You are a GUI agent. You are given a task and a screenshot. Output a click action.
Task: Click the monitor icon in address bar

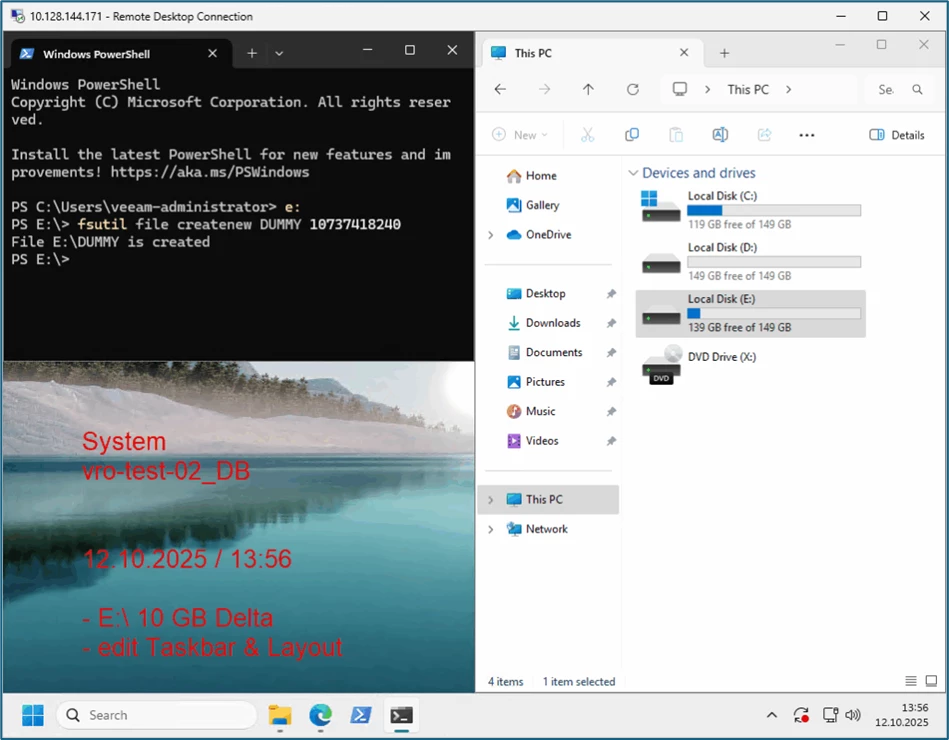pos(680,90)
